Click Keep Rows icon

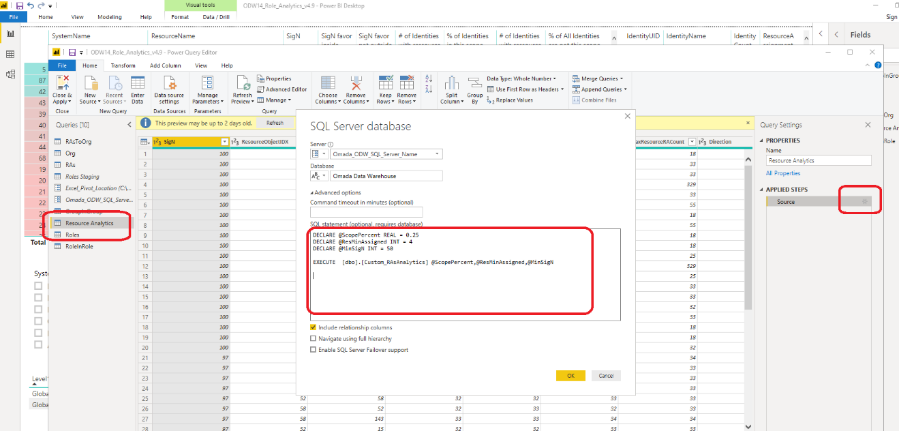tap(385, 83)
